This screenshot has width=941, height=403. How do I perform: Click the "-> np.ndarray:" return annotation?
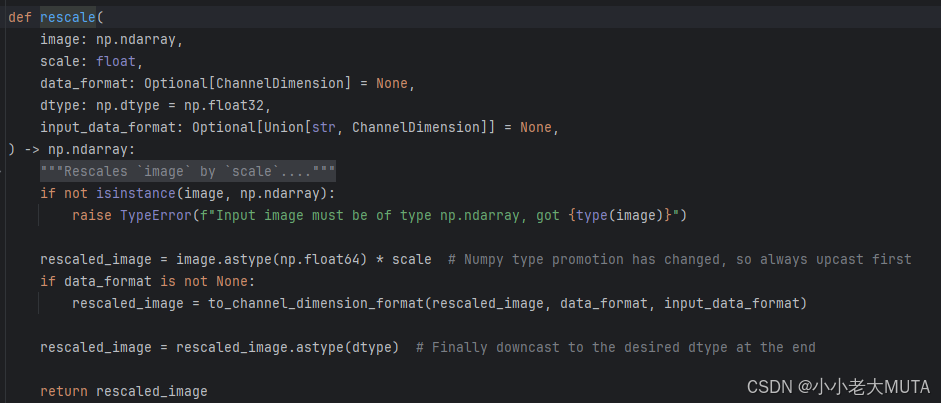[80, 149]
